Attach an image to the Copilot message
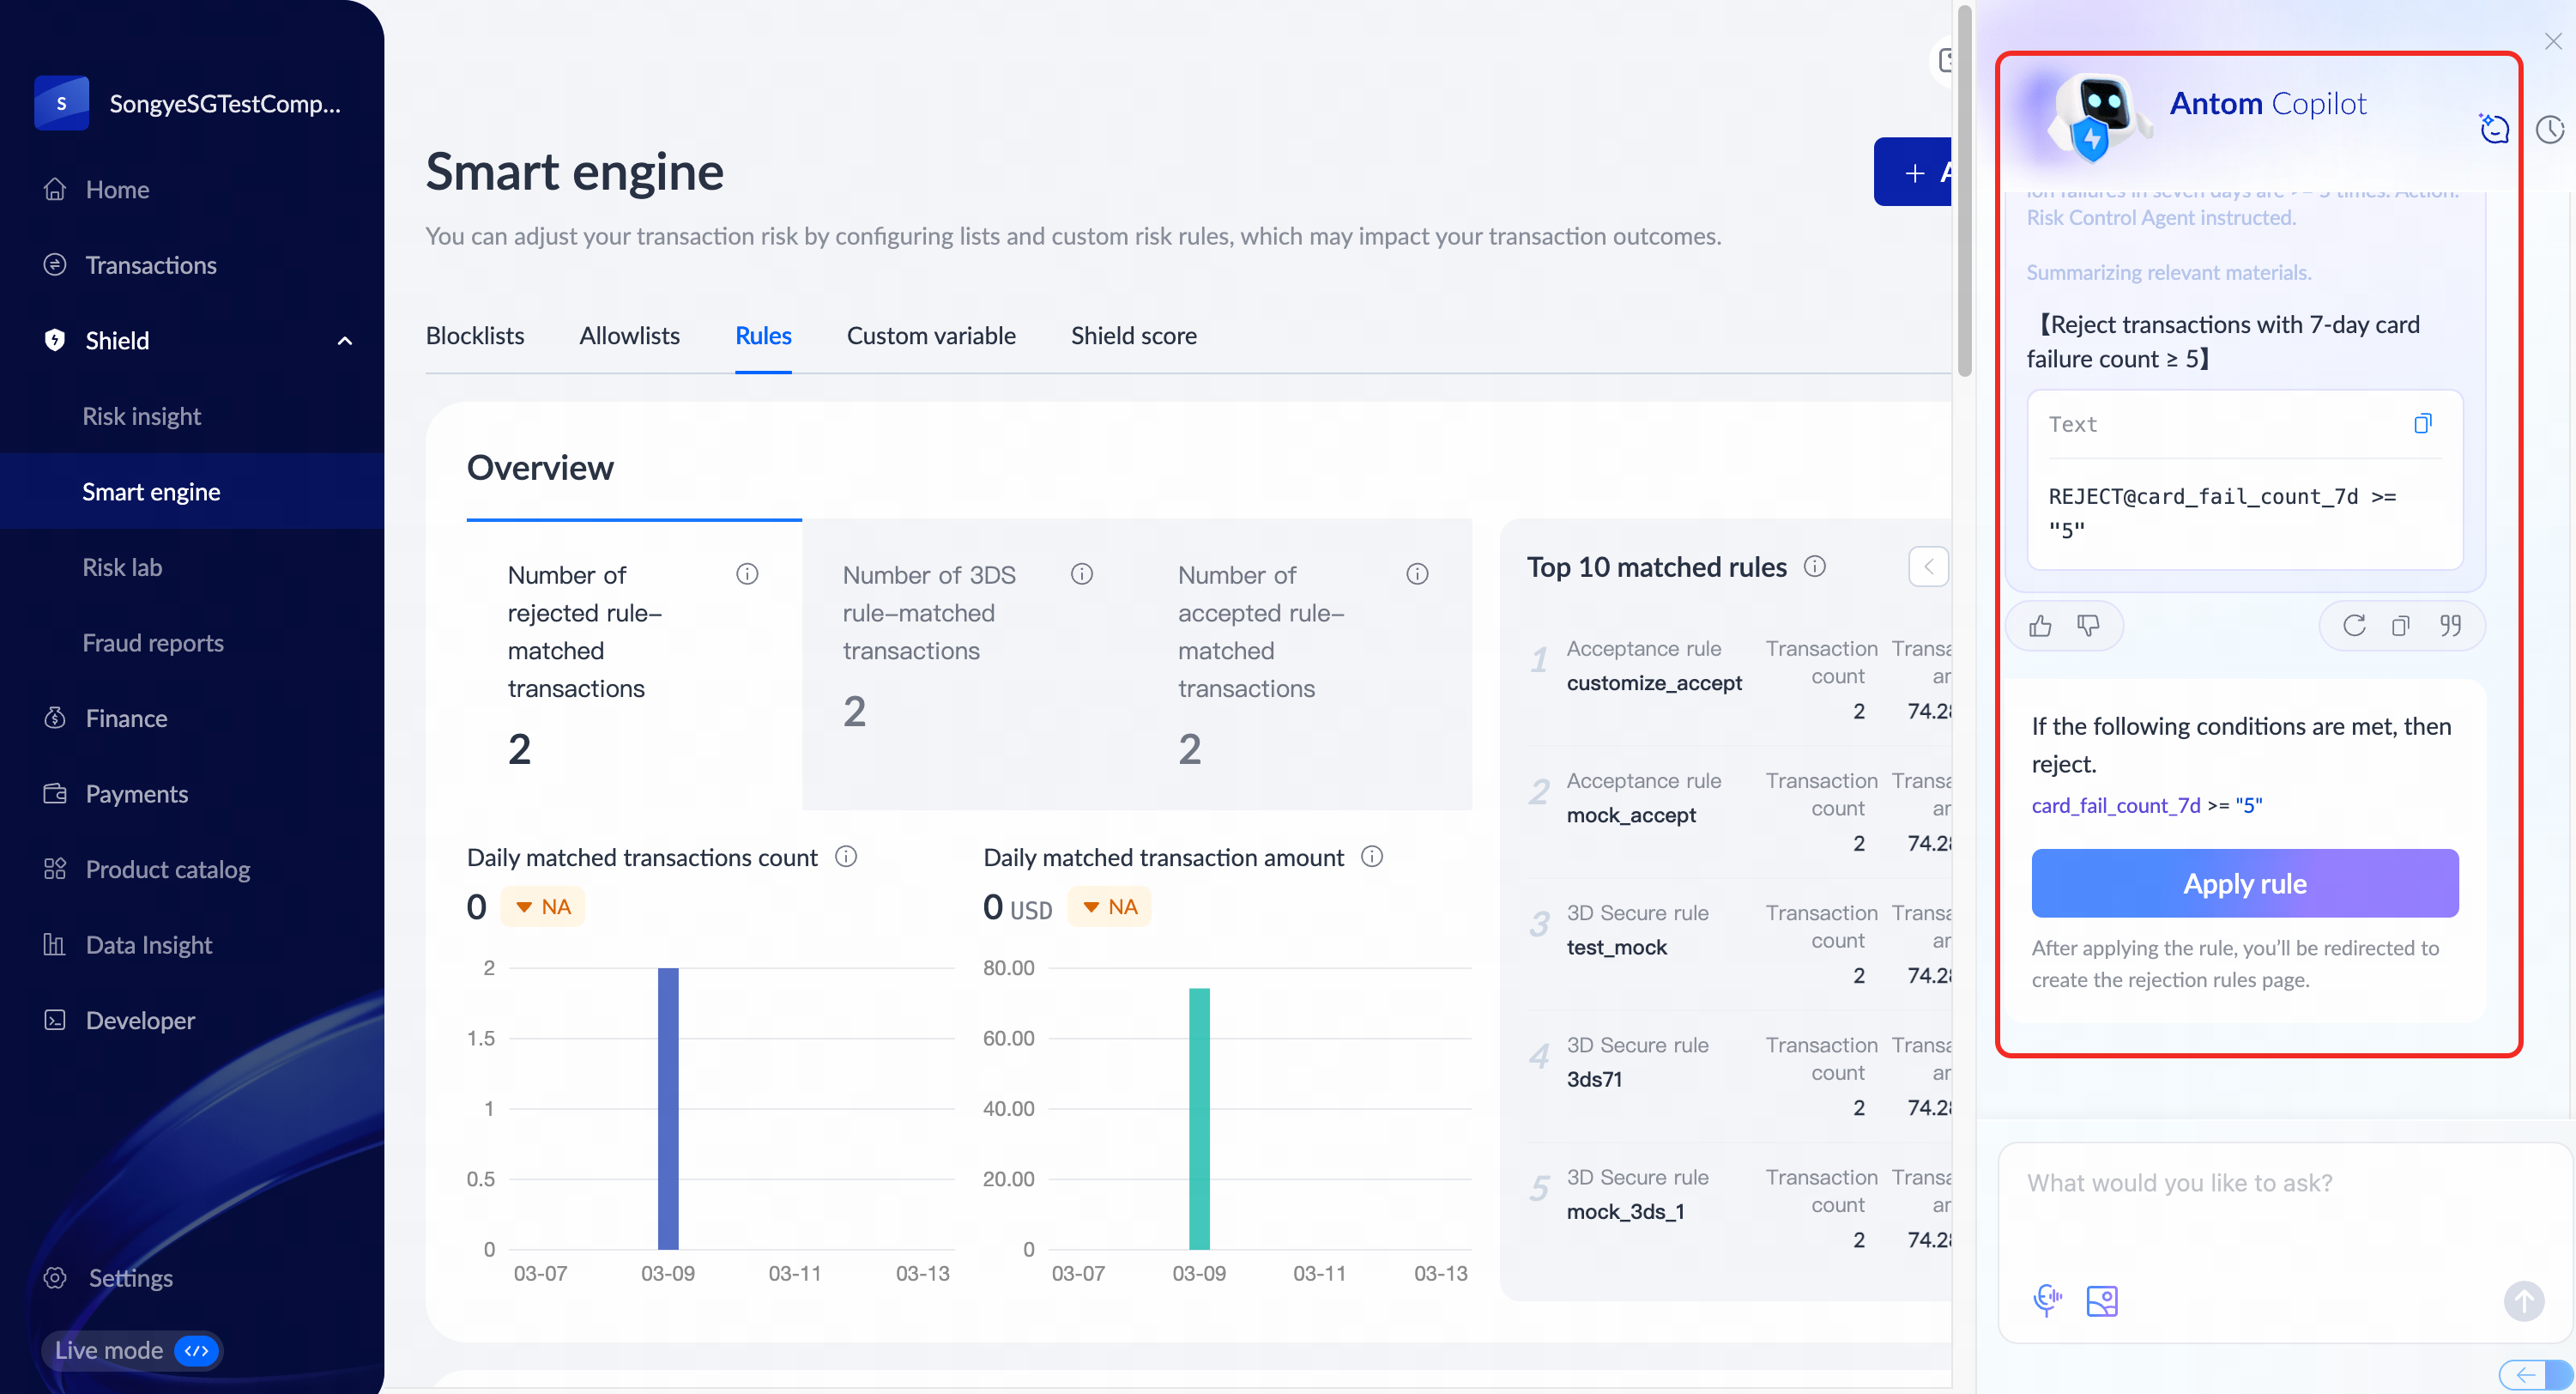 2102,1300
